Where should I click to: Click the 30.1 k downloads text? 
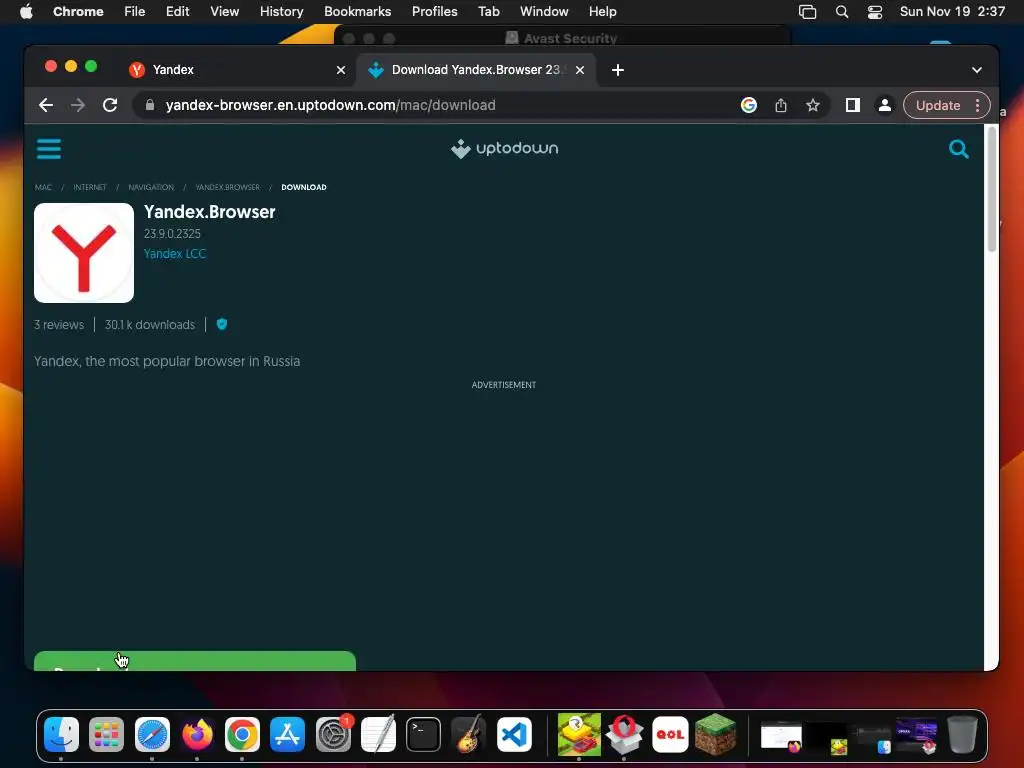pos(150,325)
